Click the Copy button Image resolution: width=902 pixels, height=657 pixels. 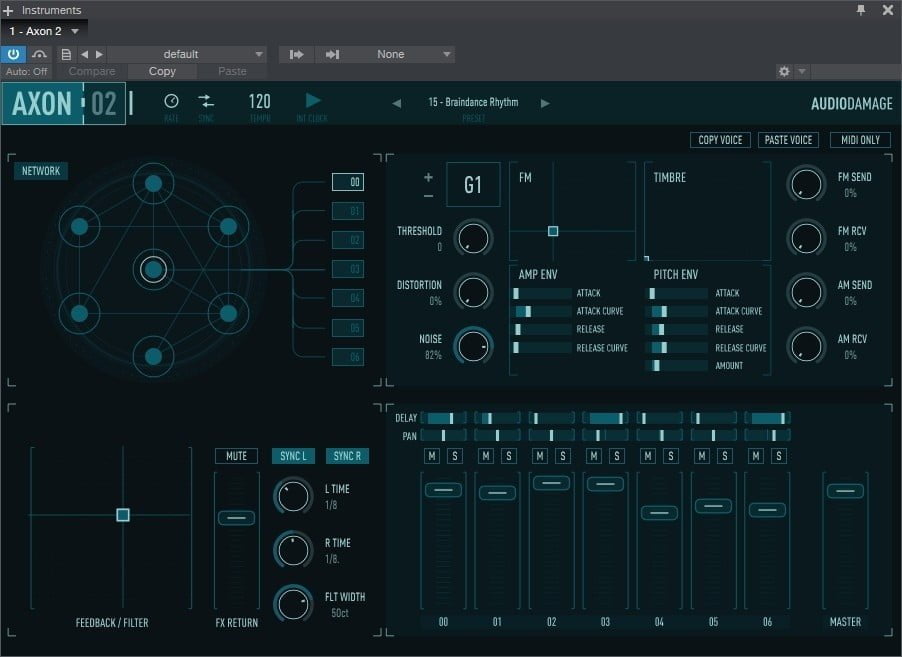point(162,71)
